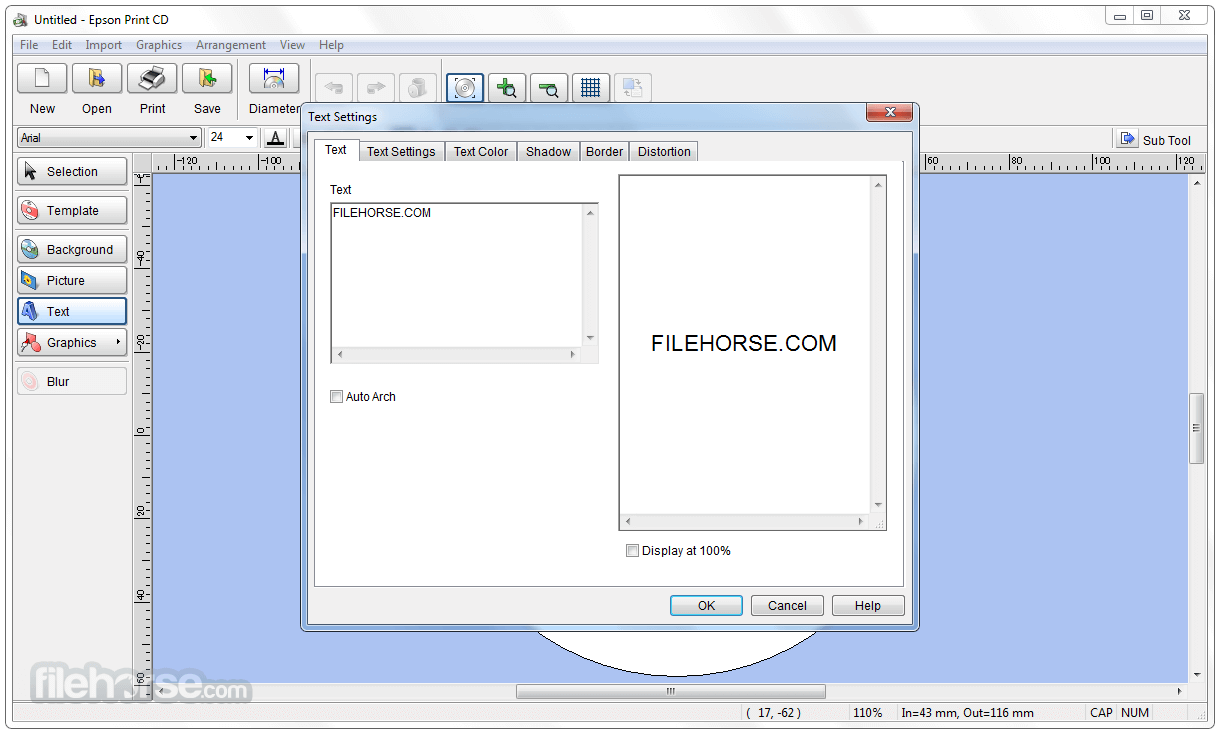Select the fit-disc-to-window view icon

tap(464, 88)
